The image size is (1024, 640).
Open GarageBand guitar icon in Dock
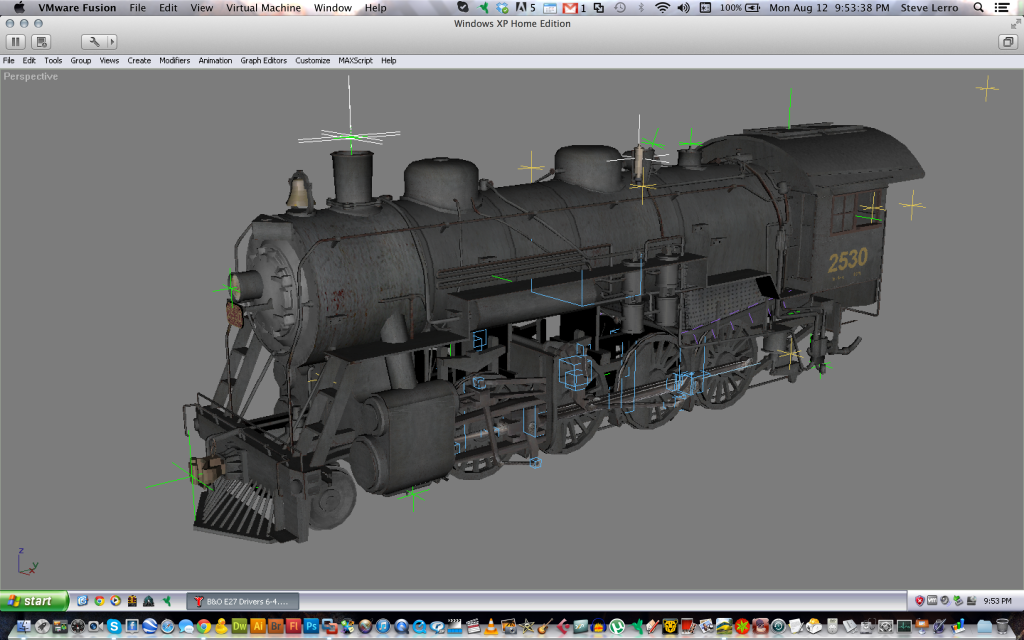pyautogui.click(x=545, y=626)
